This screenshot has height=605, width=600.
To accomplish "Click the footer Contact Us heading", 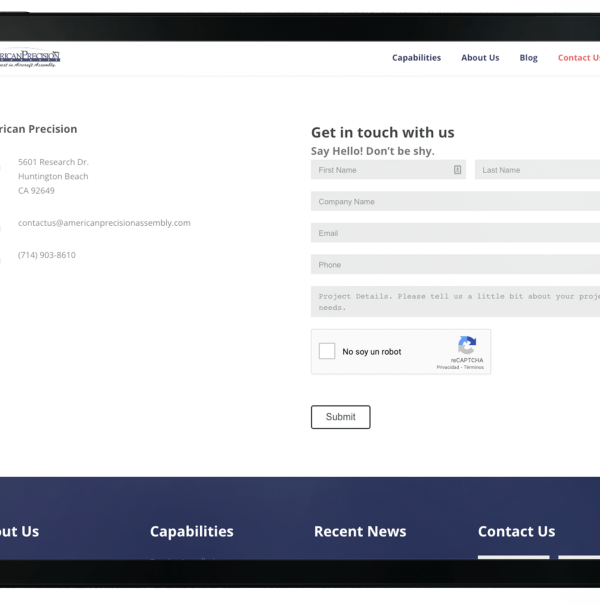I will [x=517, y=532].
